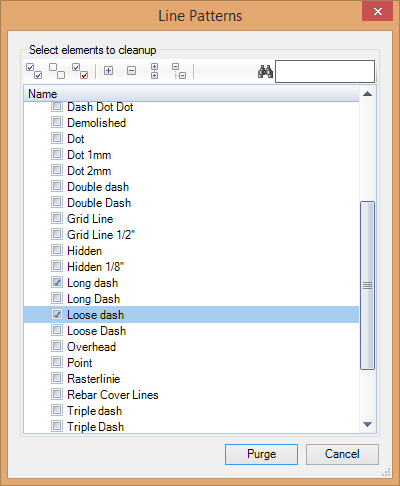
Task: Click the scrollbar up arrow
Action: point(367,94)
